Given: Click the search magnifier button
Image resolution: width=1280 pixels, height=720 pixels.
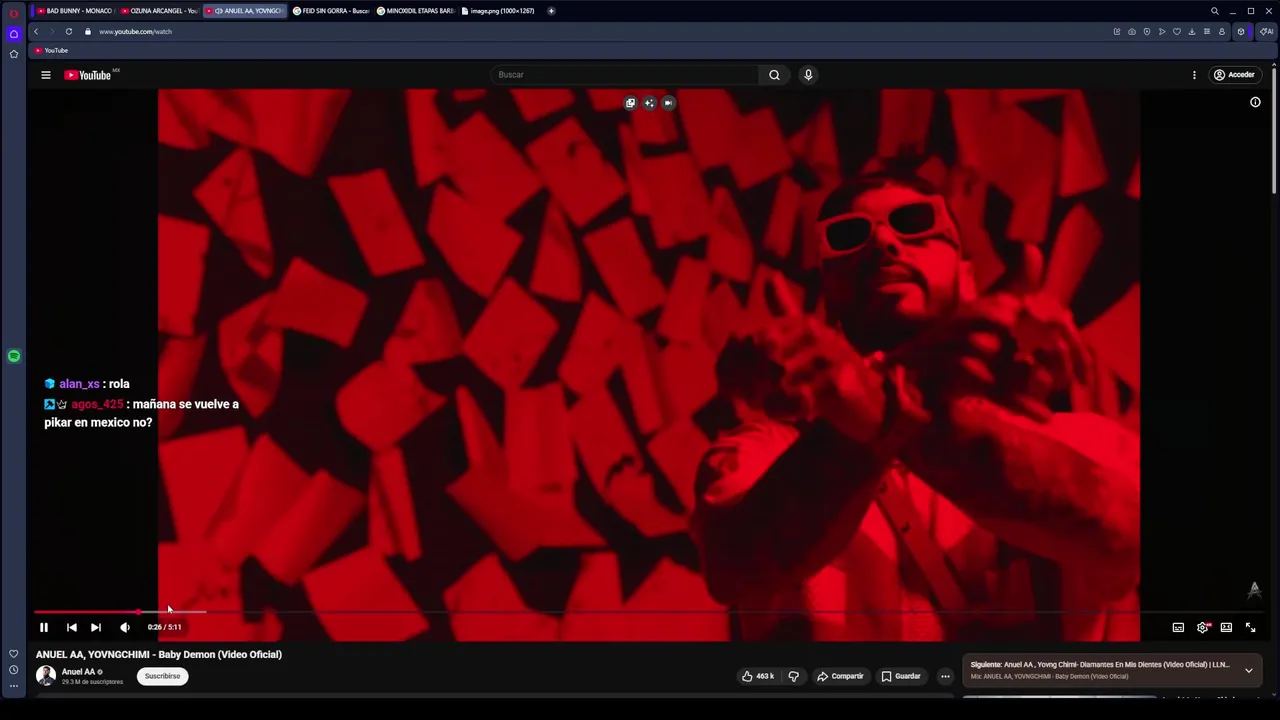Looking at the screenshot, I should (774, 75).
